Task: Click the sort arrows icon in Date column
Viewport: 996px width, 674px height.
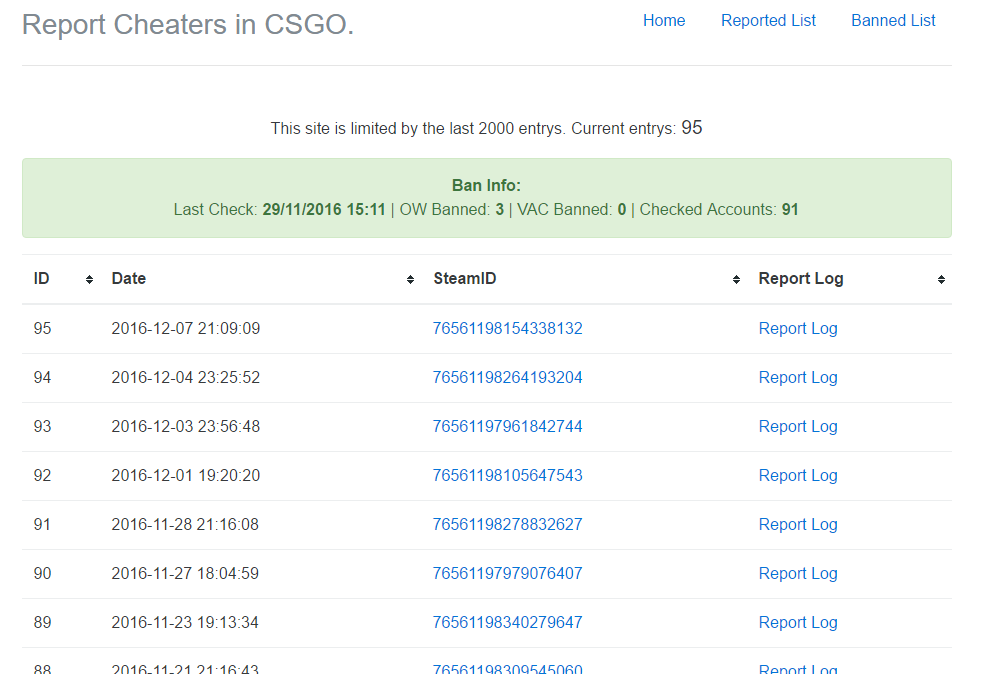Action: 411,280
